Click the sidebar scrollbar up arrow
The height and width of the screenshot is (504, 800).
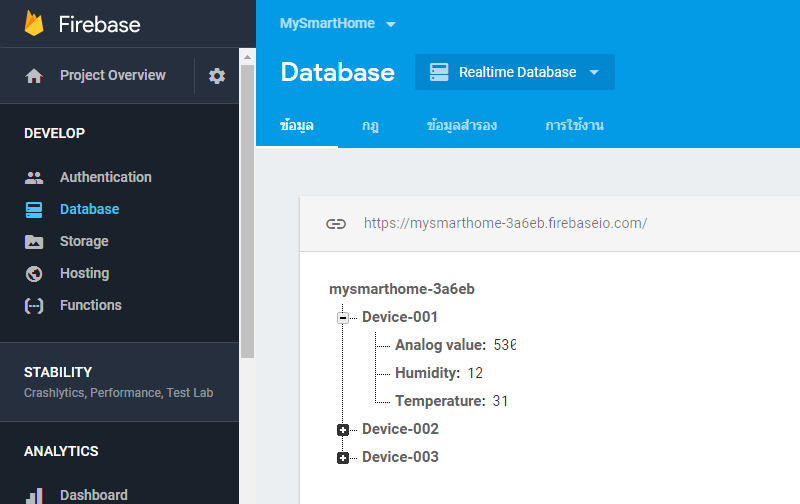(247, 57)
